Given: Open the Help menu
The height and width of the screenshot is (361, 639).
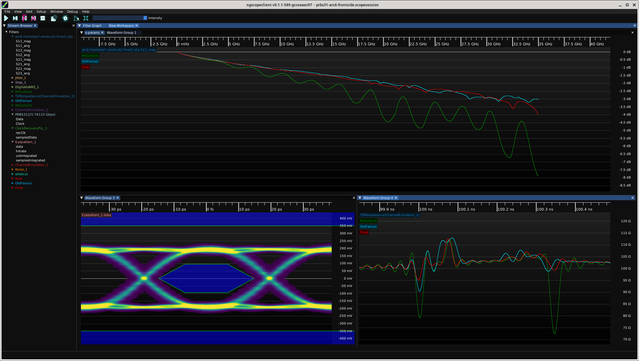Looking at the screenshot, I should pyautogui.click(x=86, y=11).
